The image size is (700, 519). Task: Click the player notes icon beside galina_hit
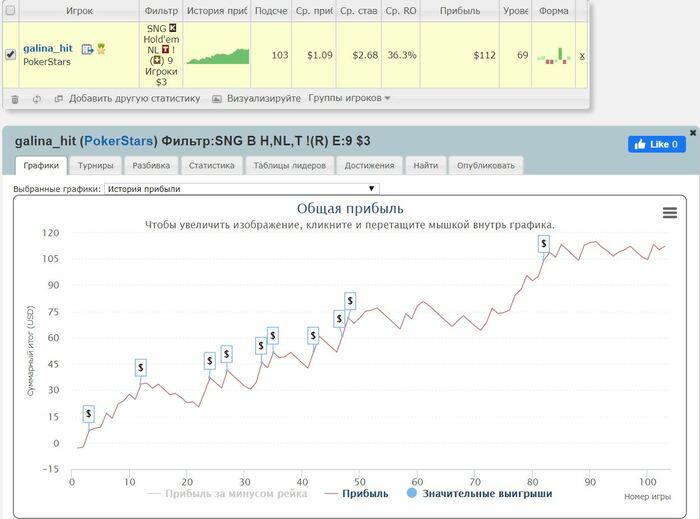point(88,49)
